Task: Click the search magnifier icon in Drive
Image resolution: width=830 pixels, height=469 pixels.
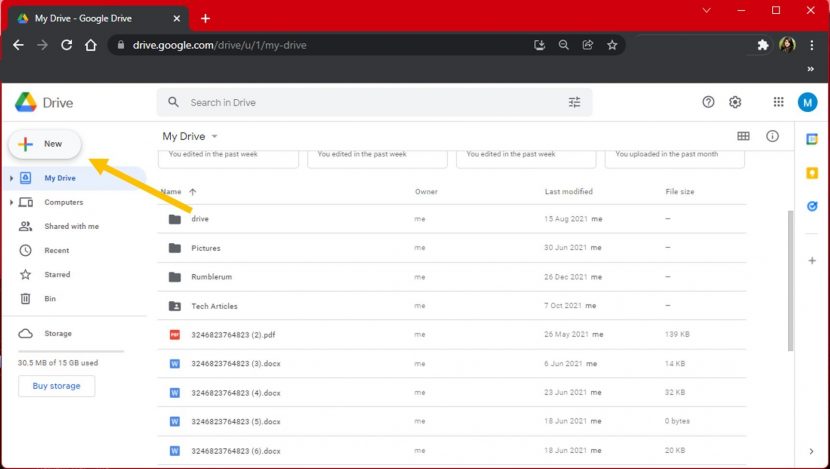Action: point(173,102)
